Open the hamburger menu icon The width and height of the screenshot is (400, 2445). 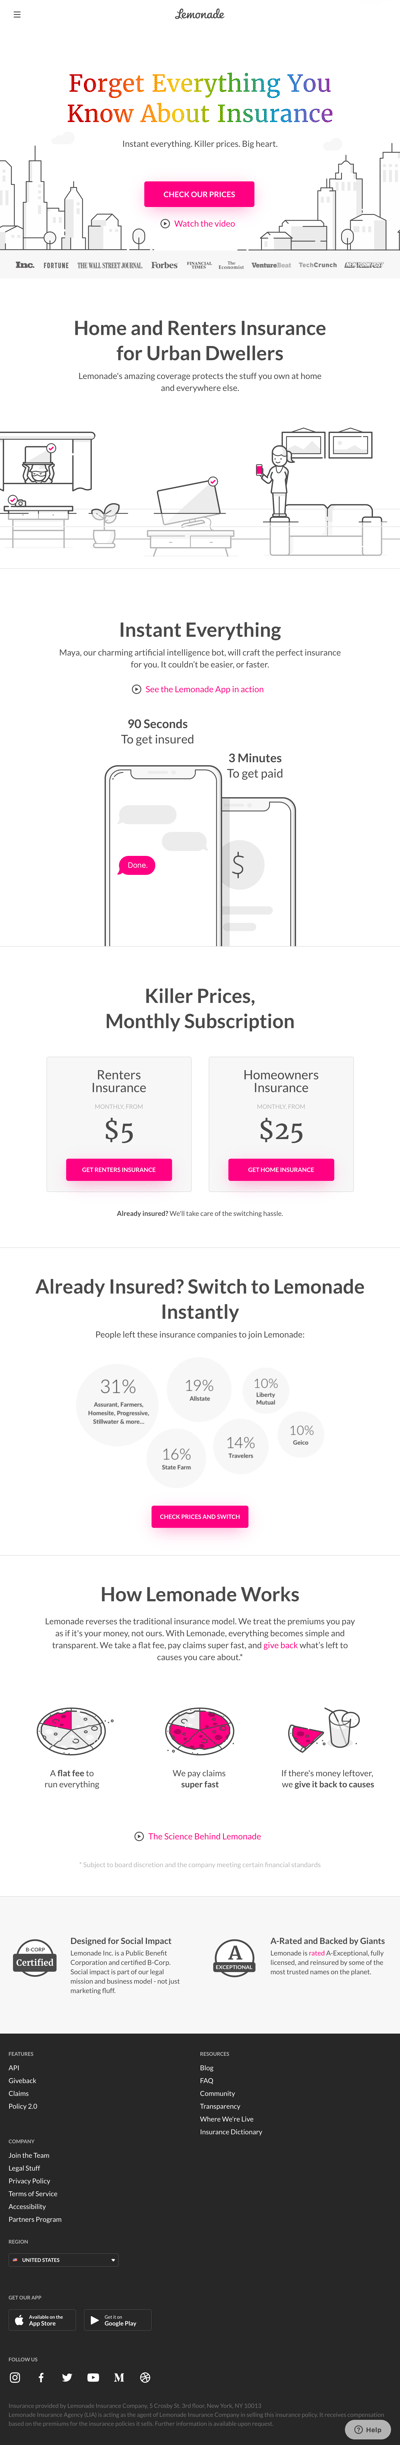[x=17, y=15]
